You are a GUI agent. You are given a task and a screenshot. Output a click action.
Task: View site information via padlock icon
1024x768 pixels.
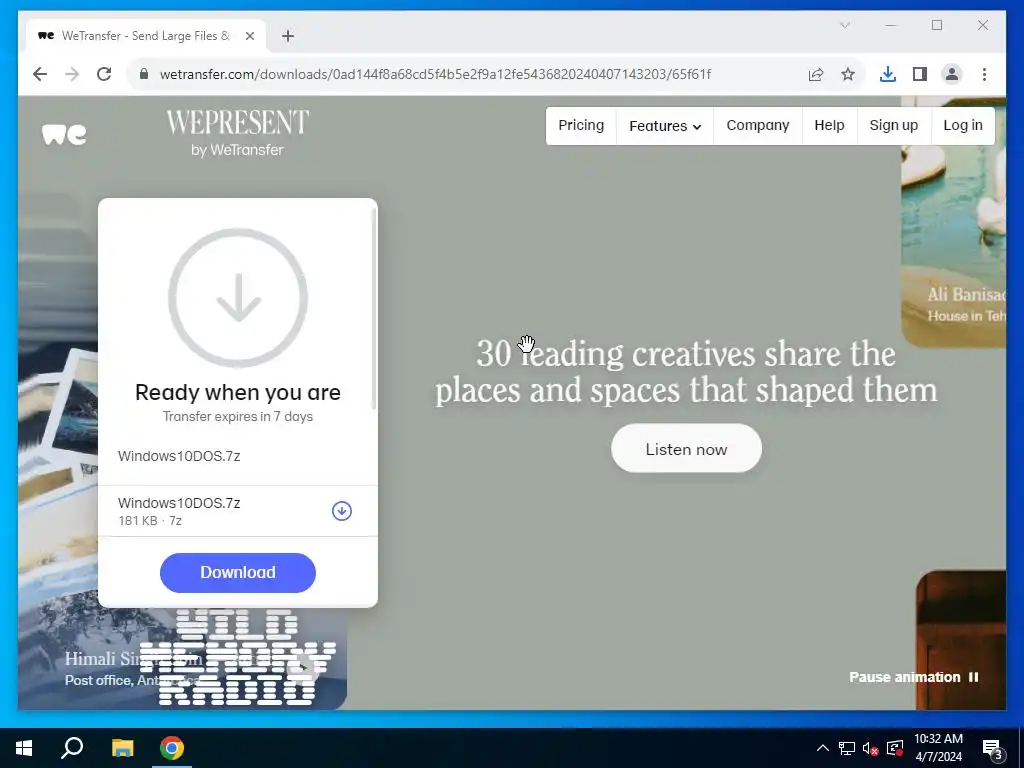click(x=144, y=74)
